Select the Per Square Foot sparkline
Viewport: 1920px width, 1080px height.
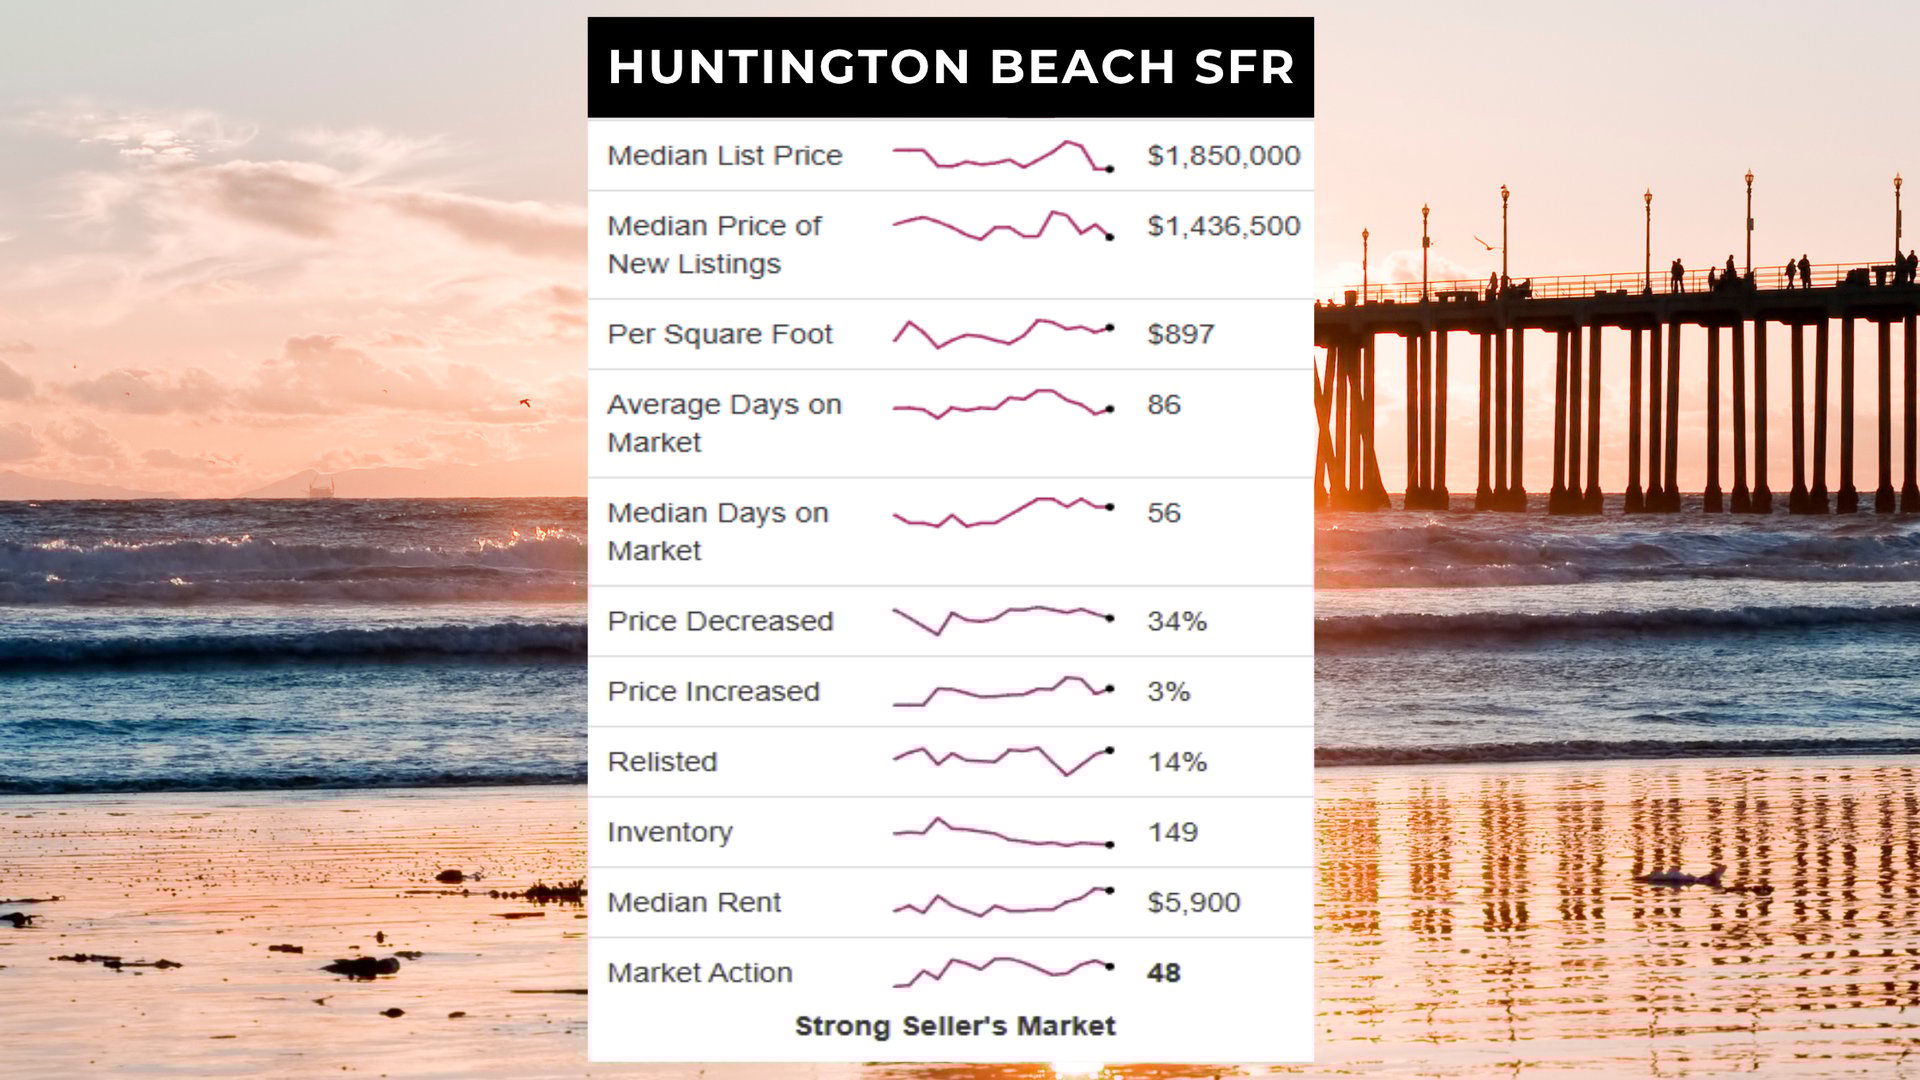[x=1003, y=333]
